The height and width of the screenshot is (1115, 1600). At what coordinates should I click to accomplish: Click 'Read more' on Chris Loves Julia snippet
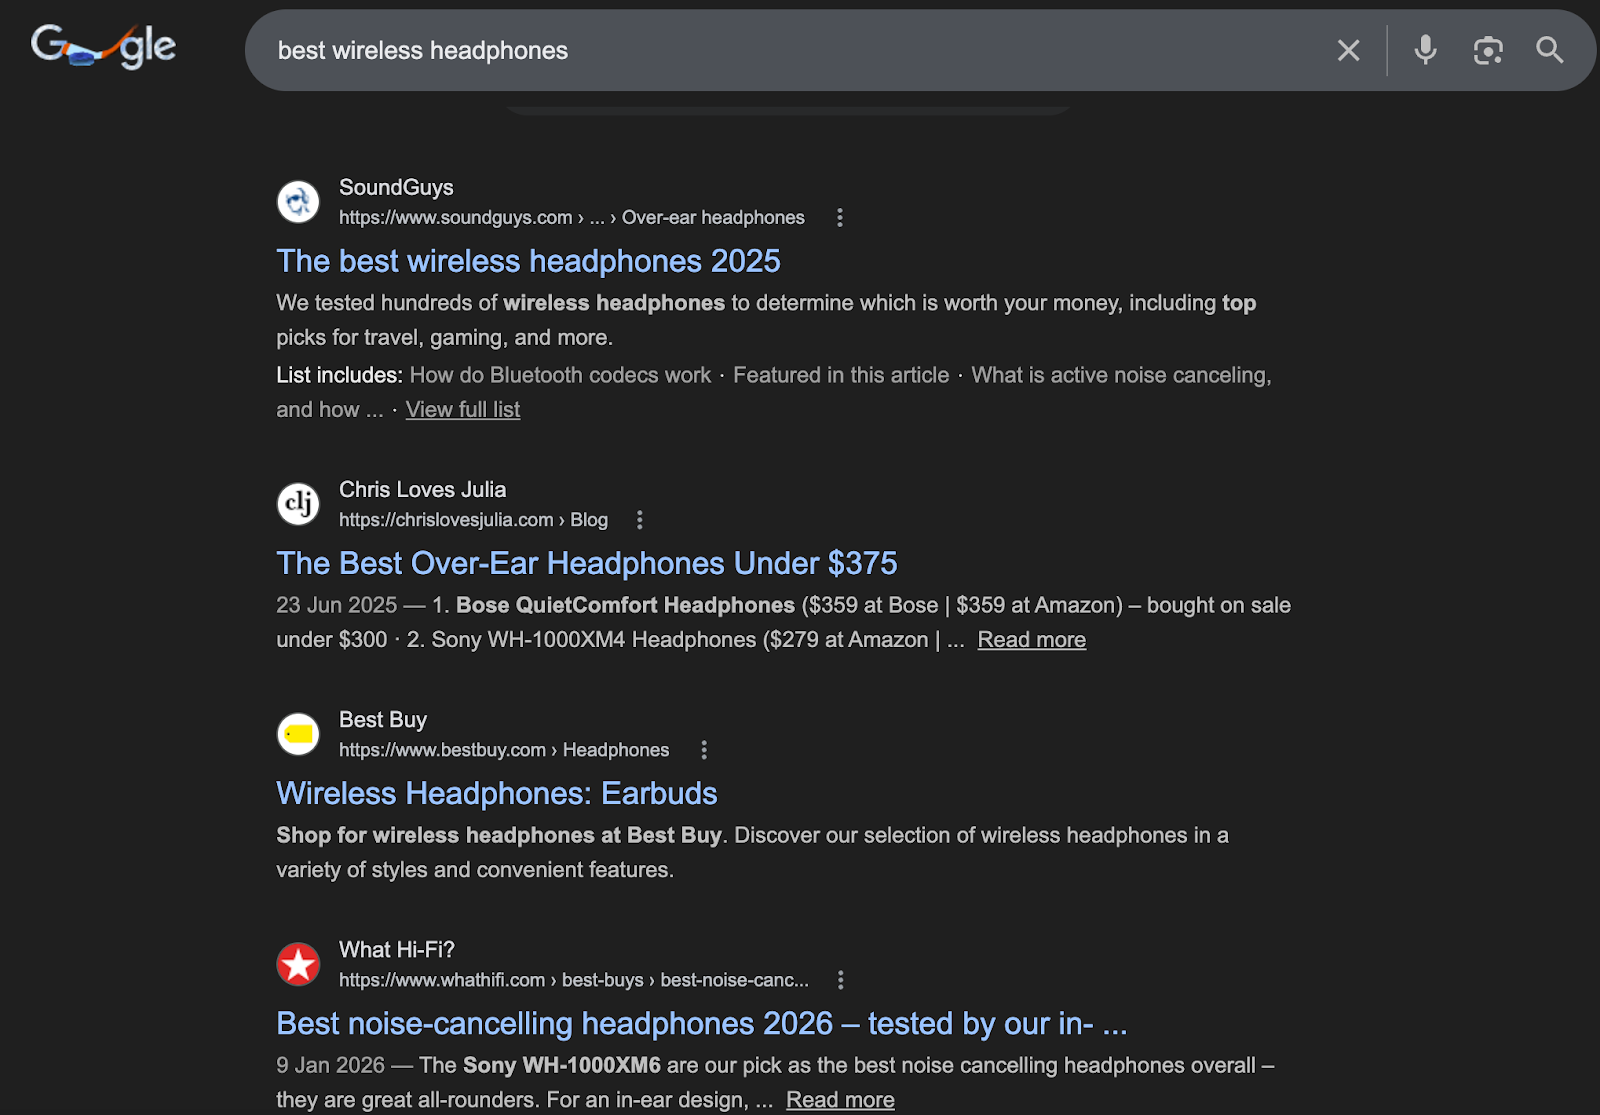tap(1031, 639)
